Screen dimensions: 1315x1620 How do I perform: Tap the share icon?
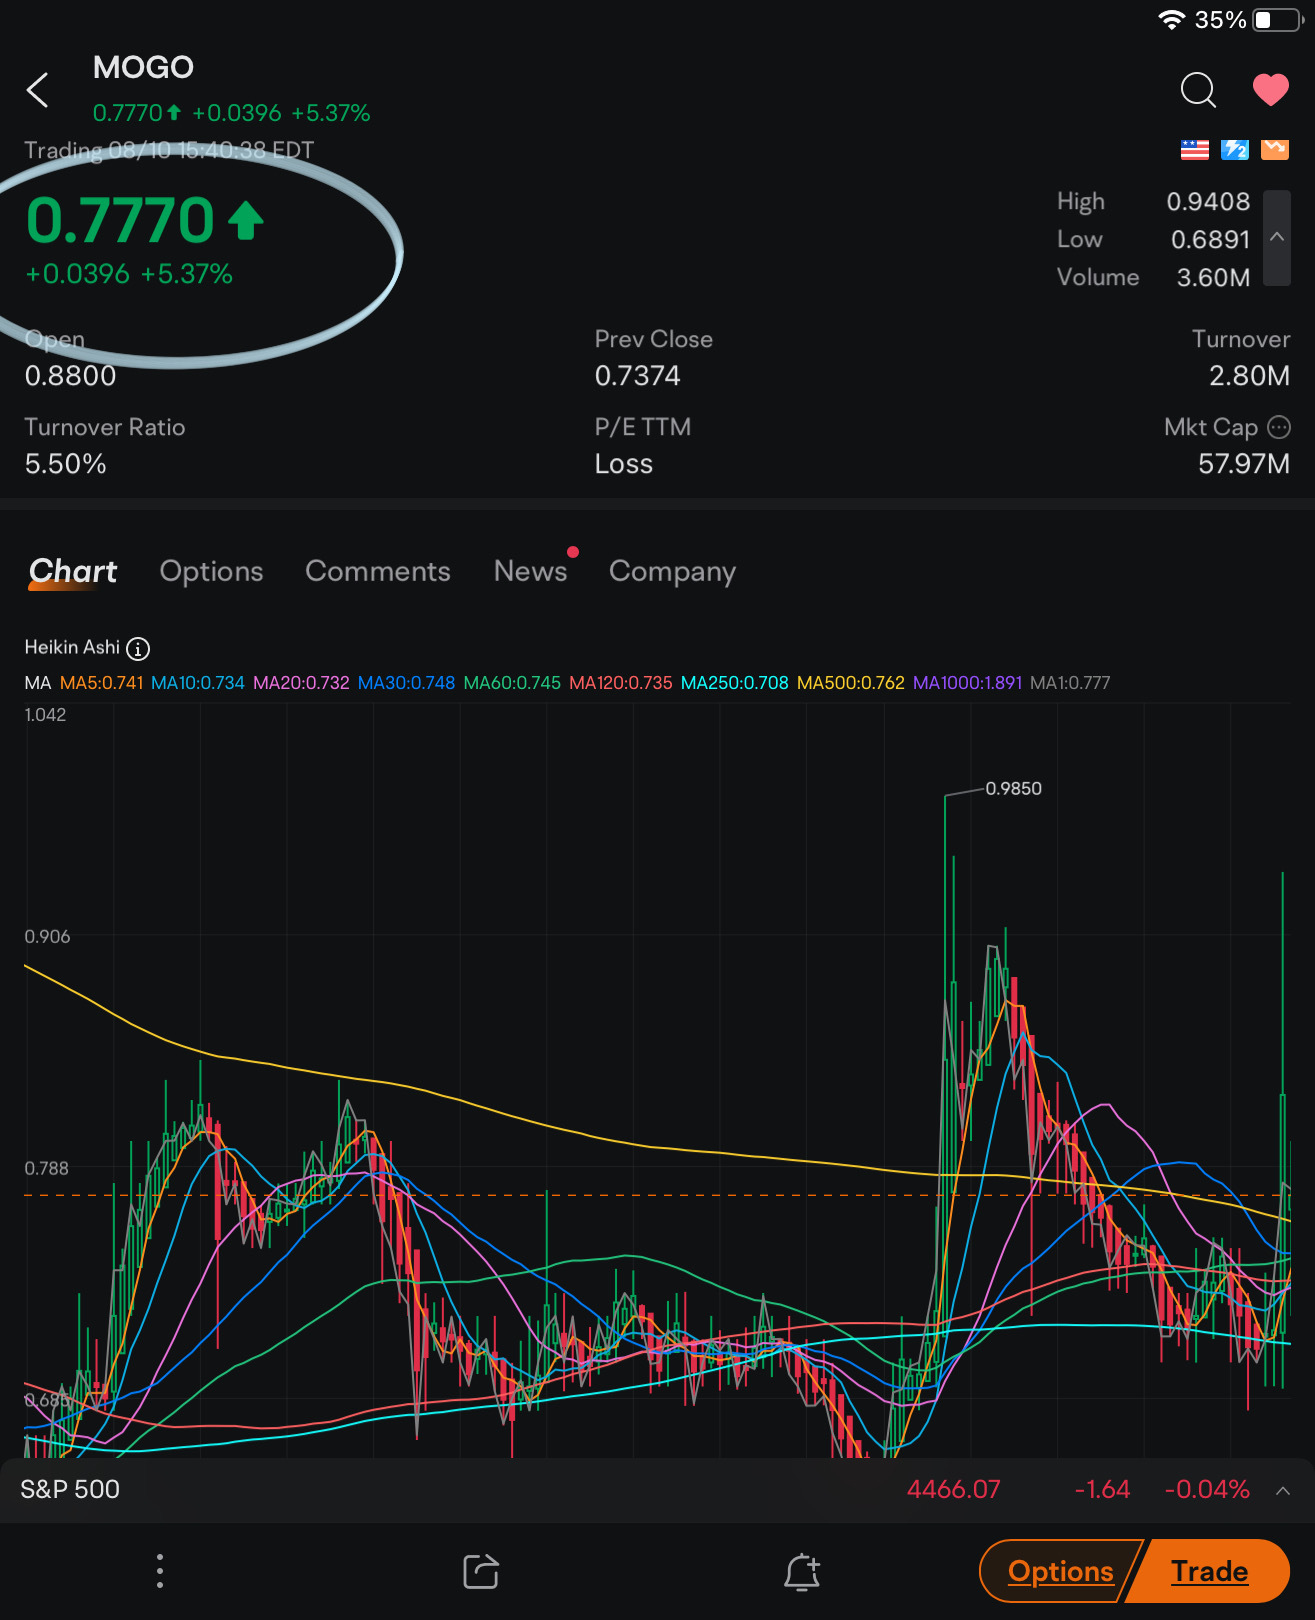[x=481, y=1571]
